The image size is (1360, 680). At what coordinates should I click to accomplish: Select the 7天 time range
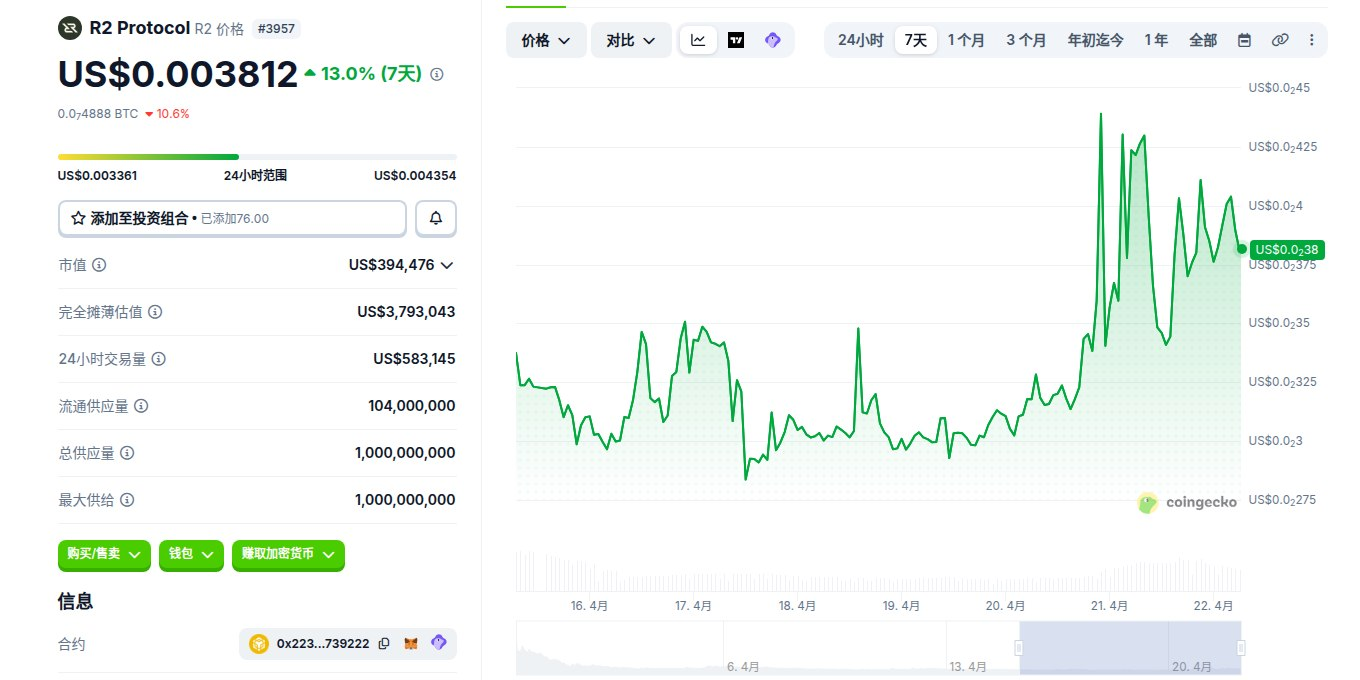click(916, 40)
